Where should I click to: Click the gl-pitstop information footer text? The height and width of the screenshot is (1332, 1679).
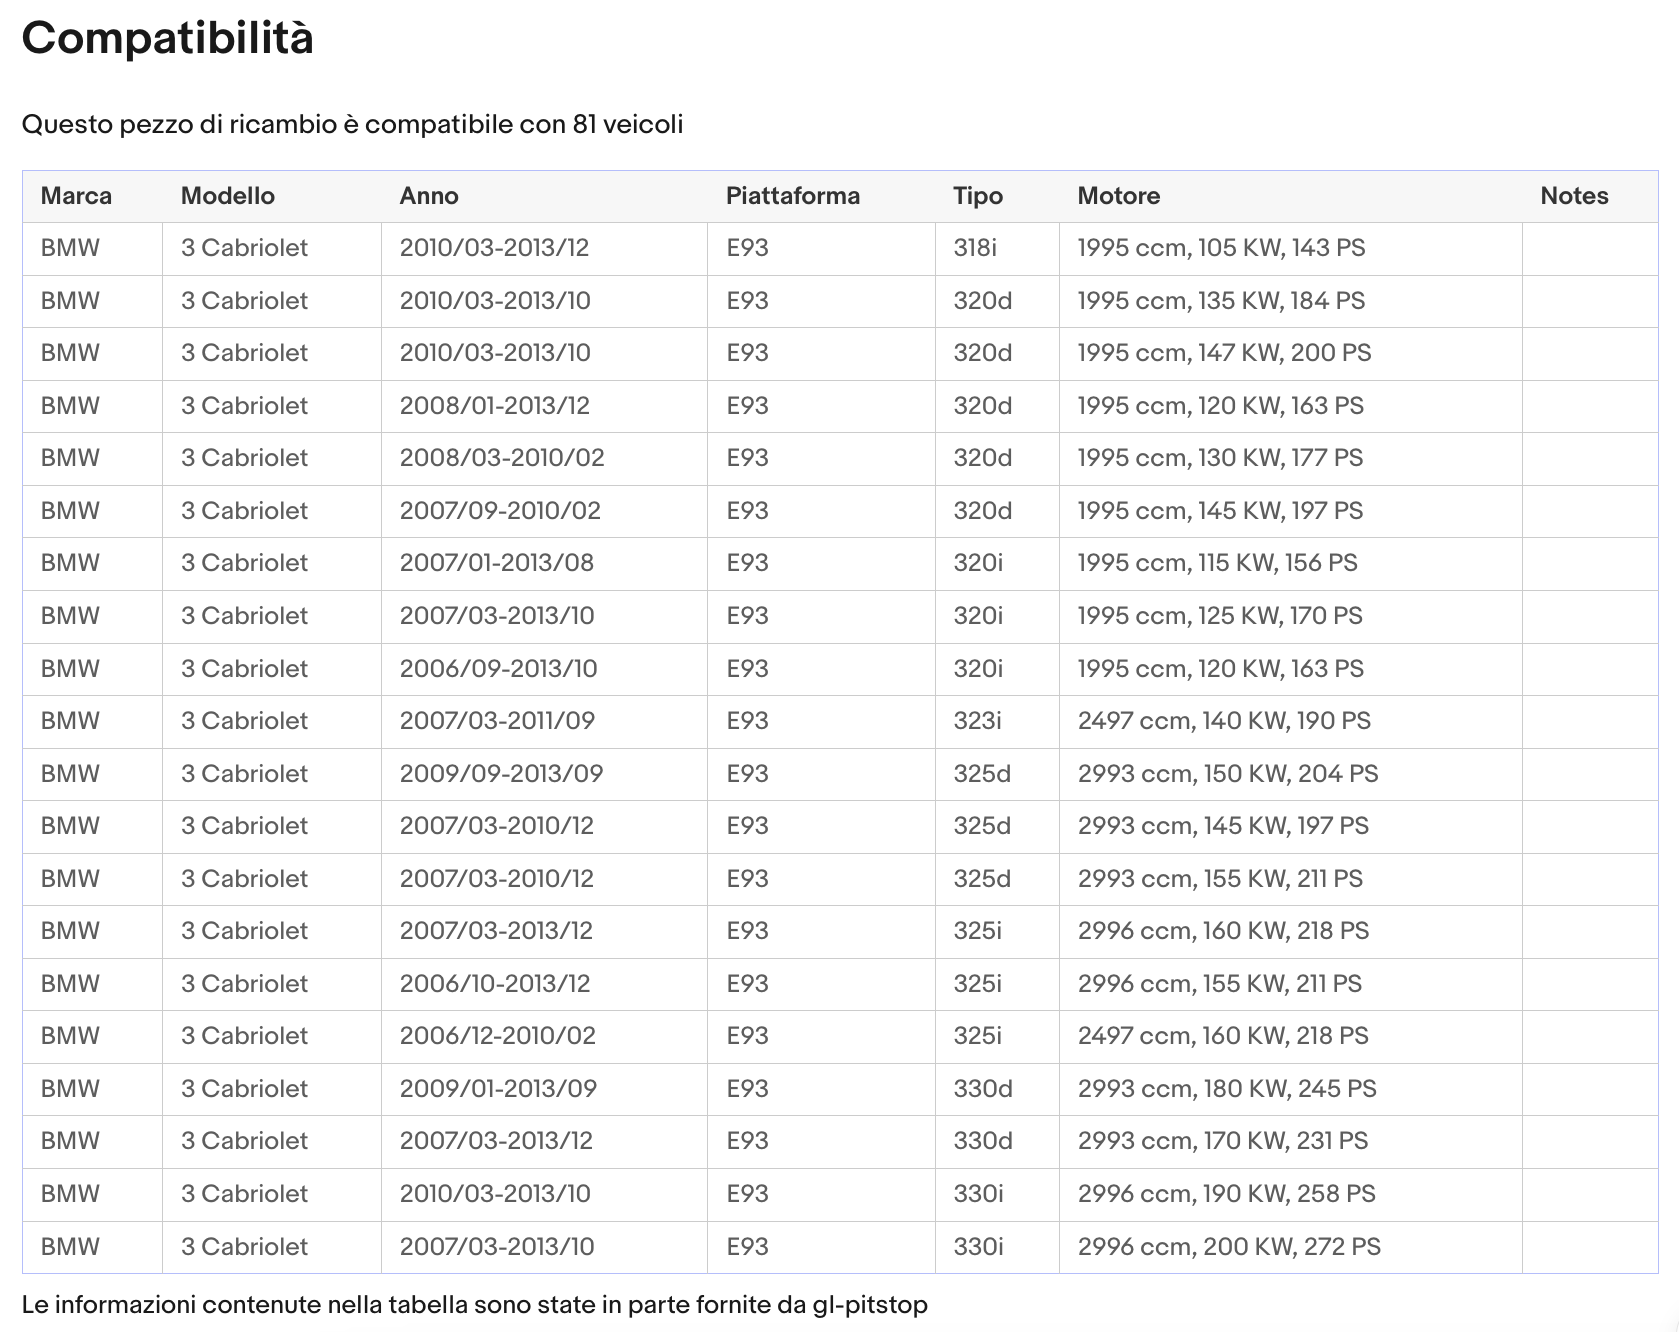tap(475, 1305)
